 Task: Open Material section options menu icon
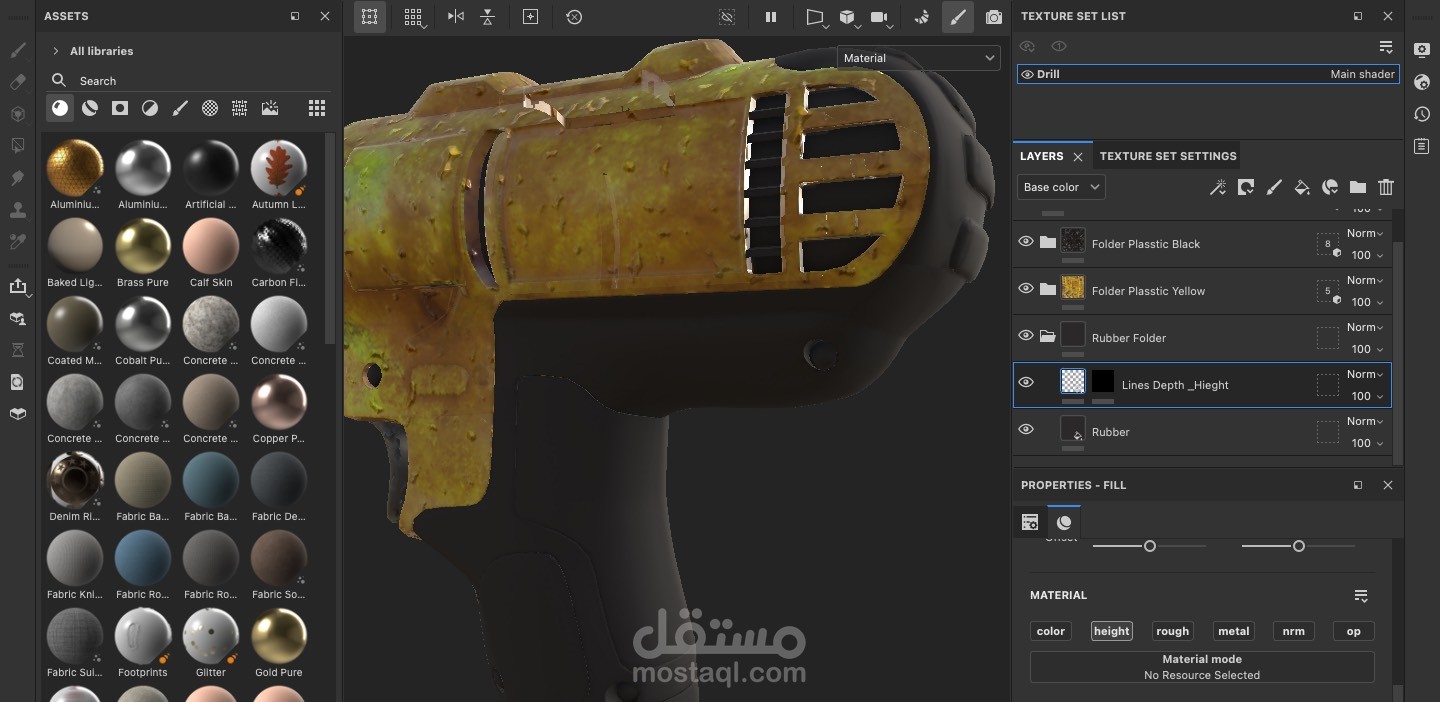click(x=1361, y=595)
